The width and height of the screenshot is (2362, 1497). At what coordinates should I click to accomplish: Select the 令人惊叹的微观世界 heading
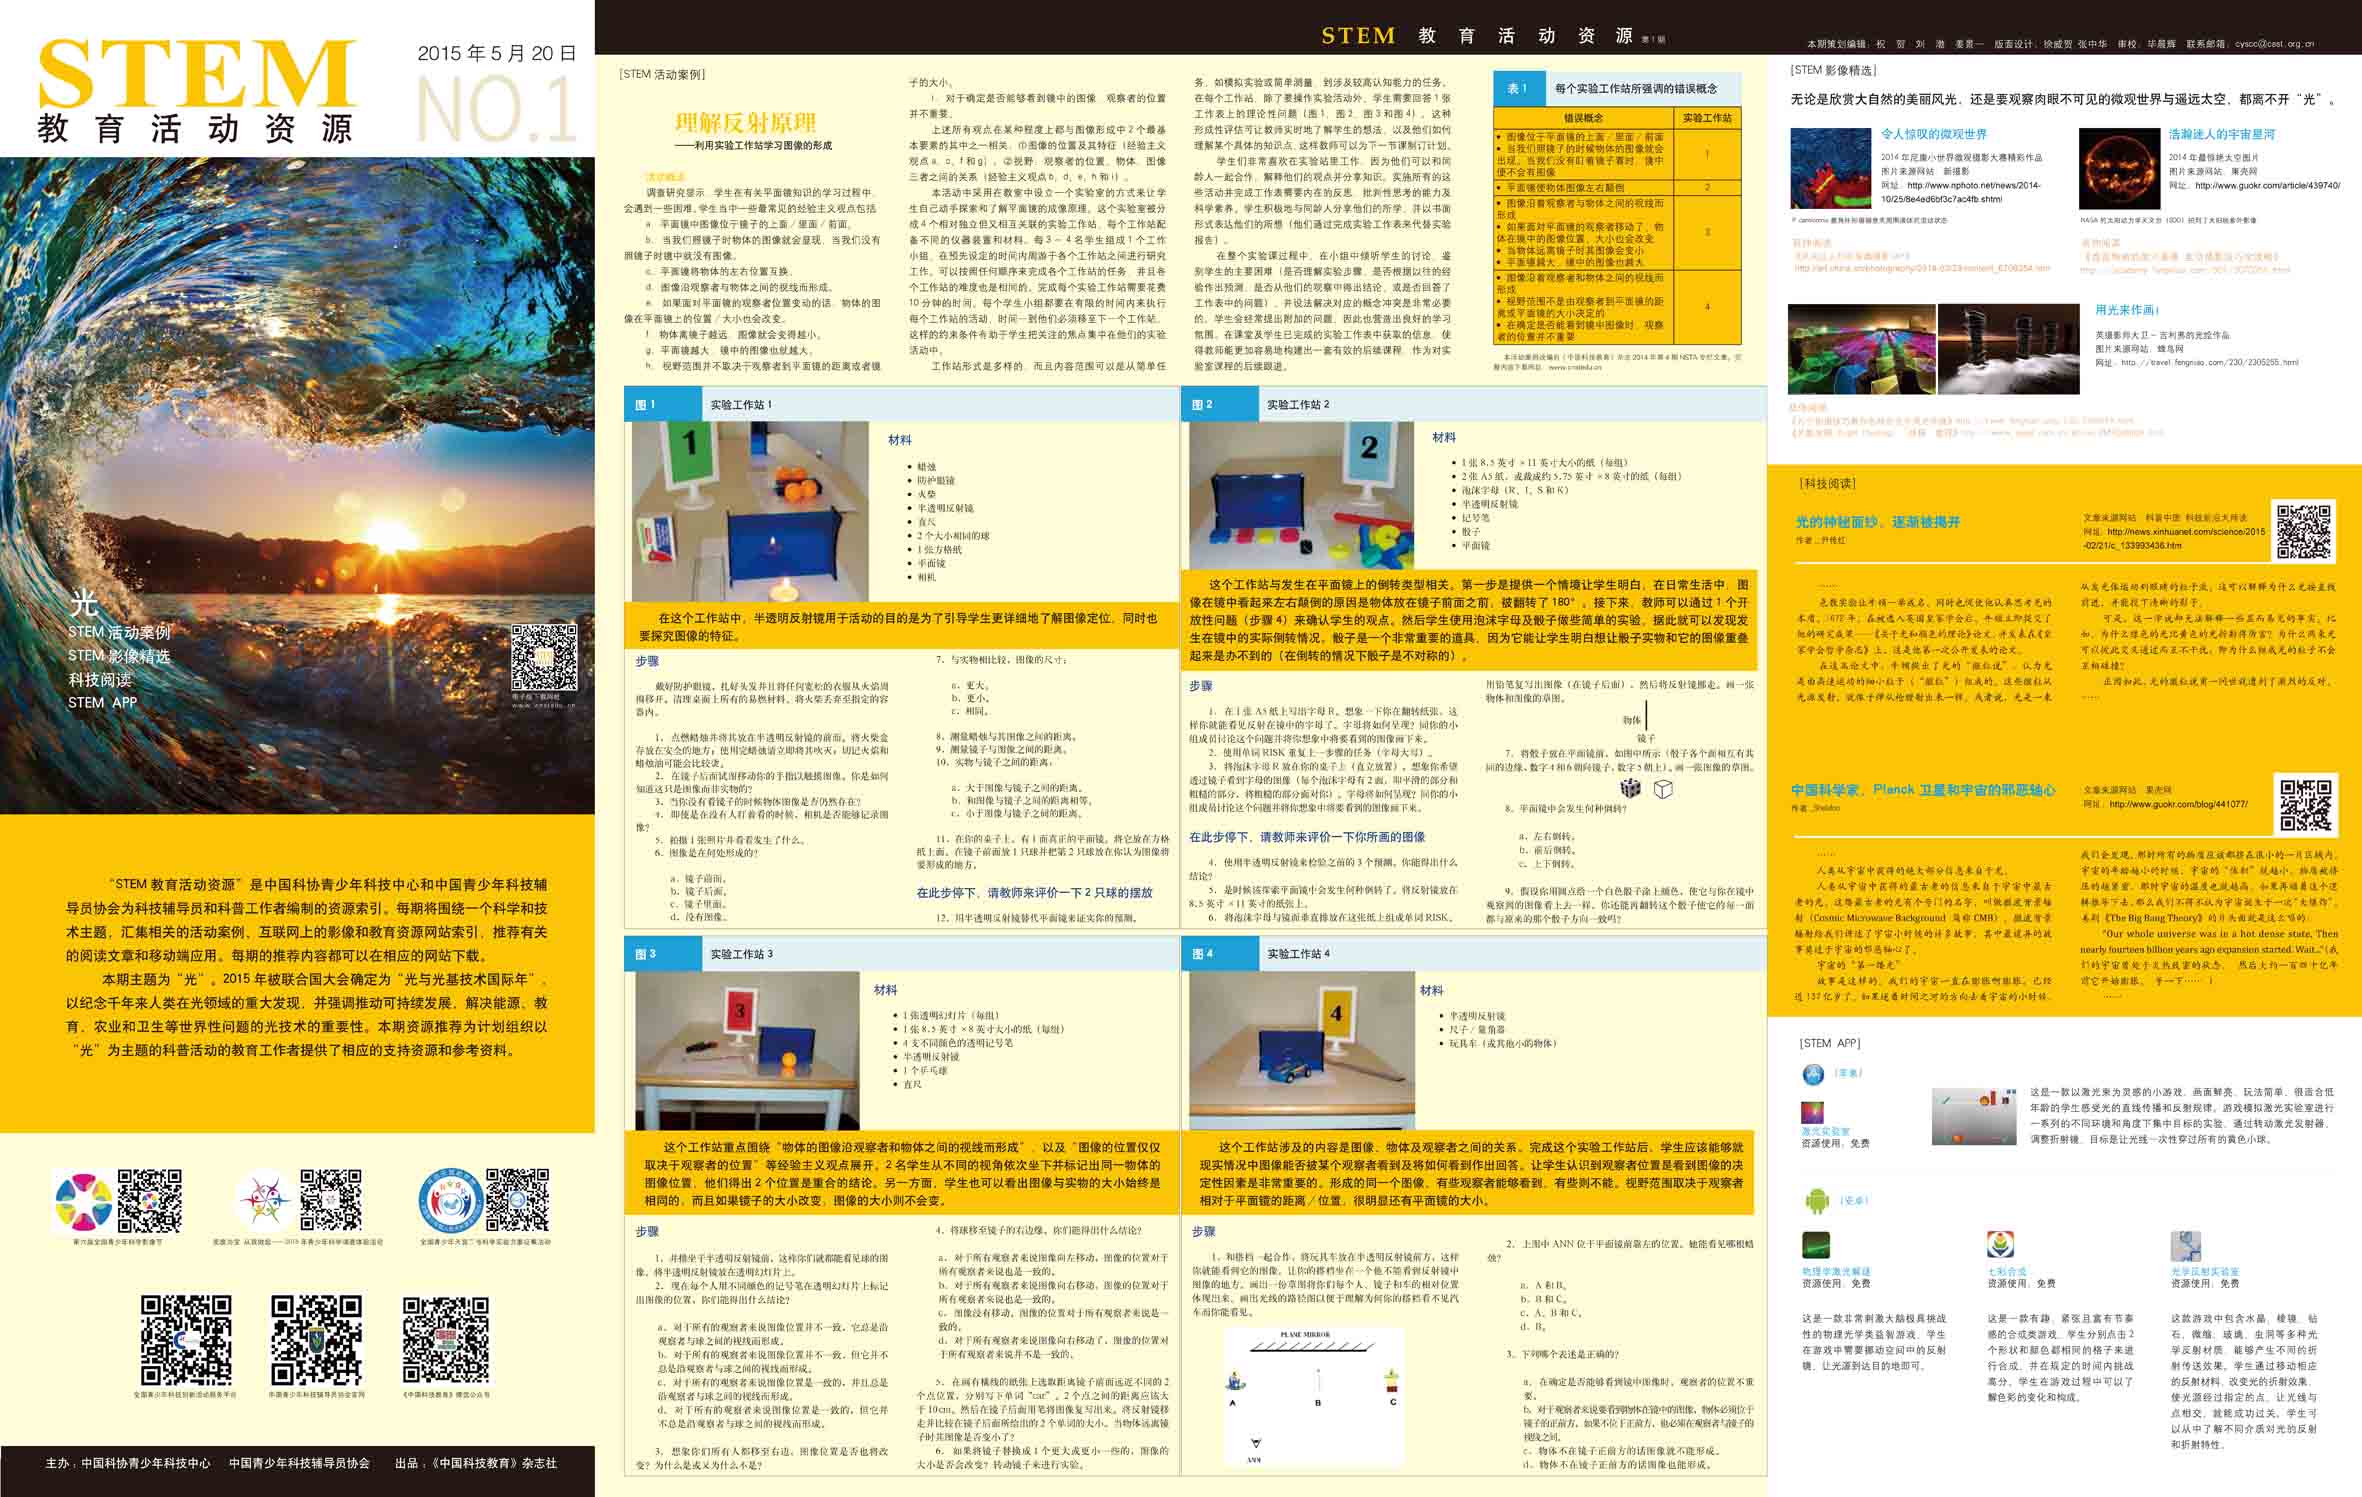(1934, 134)
